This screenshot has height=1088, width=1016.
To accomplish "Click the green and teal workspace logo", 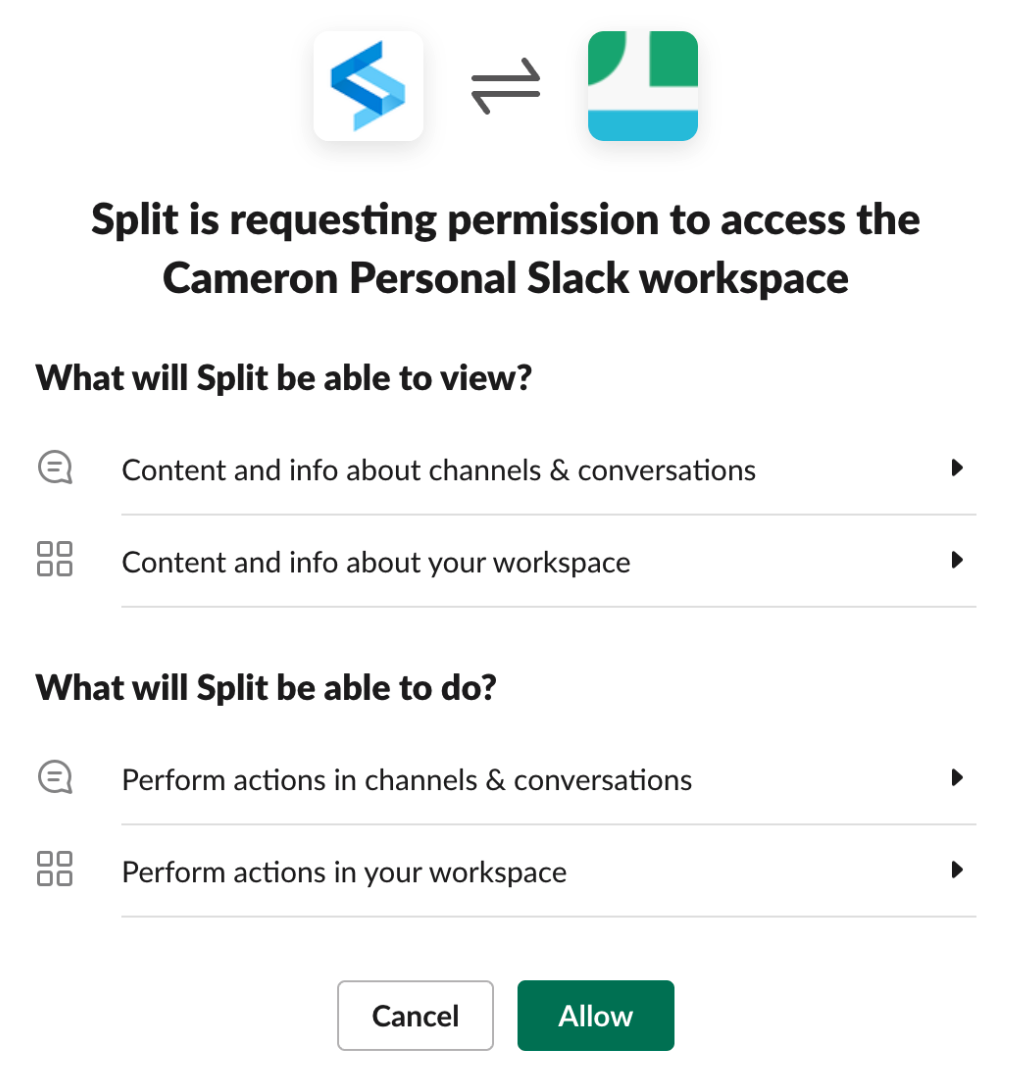I will [x=642, y=86].
